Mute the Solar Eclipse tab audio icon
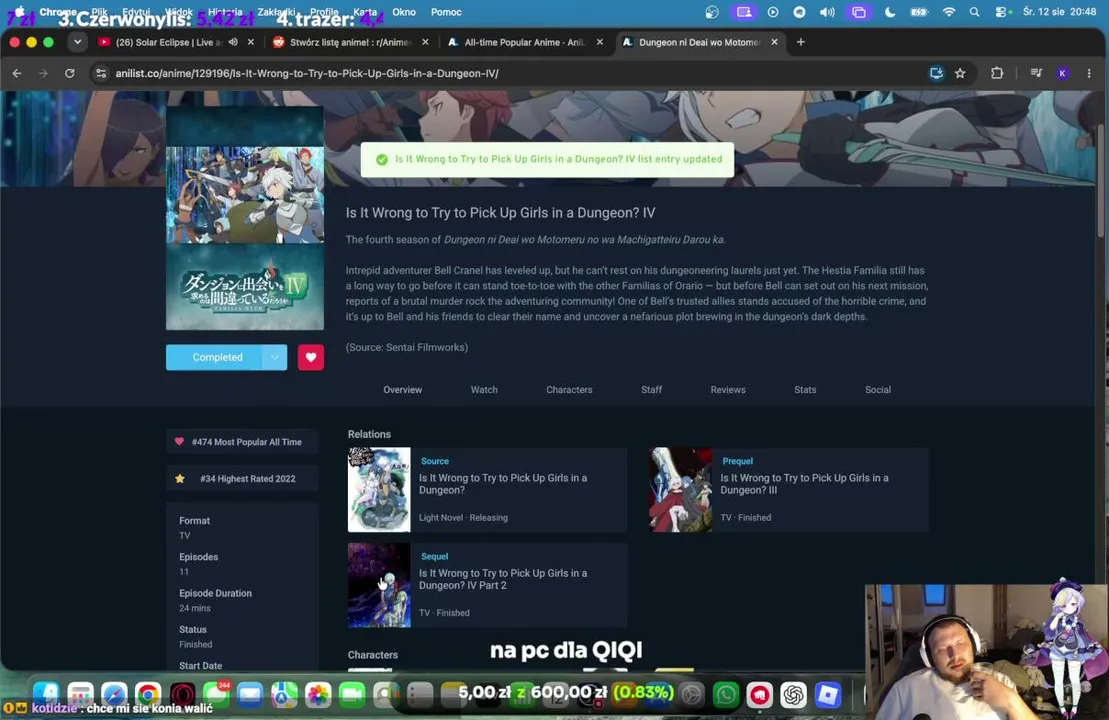This screenshot has width=1109, height=720. (x=233, y=42)
